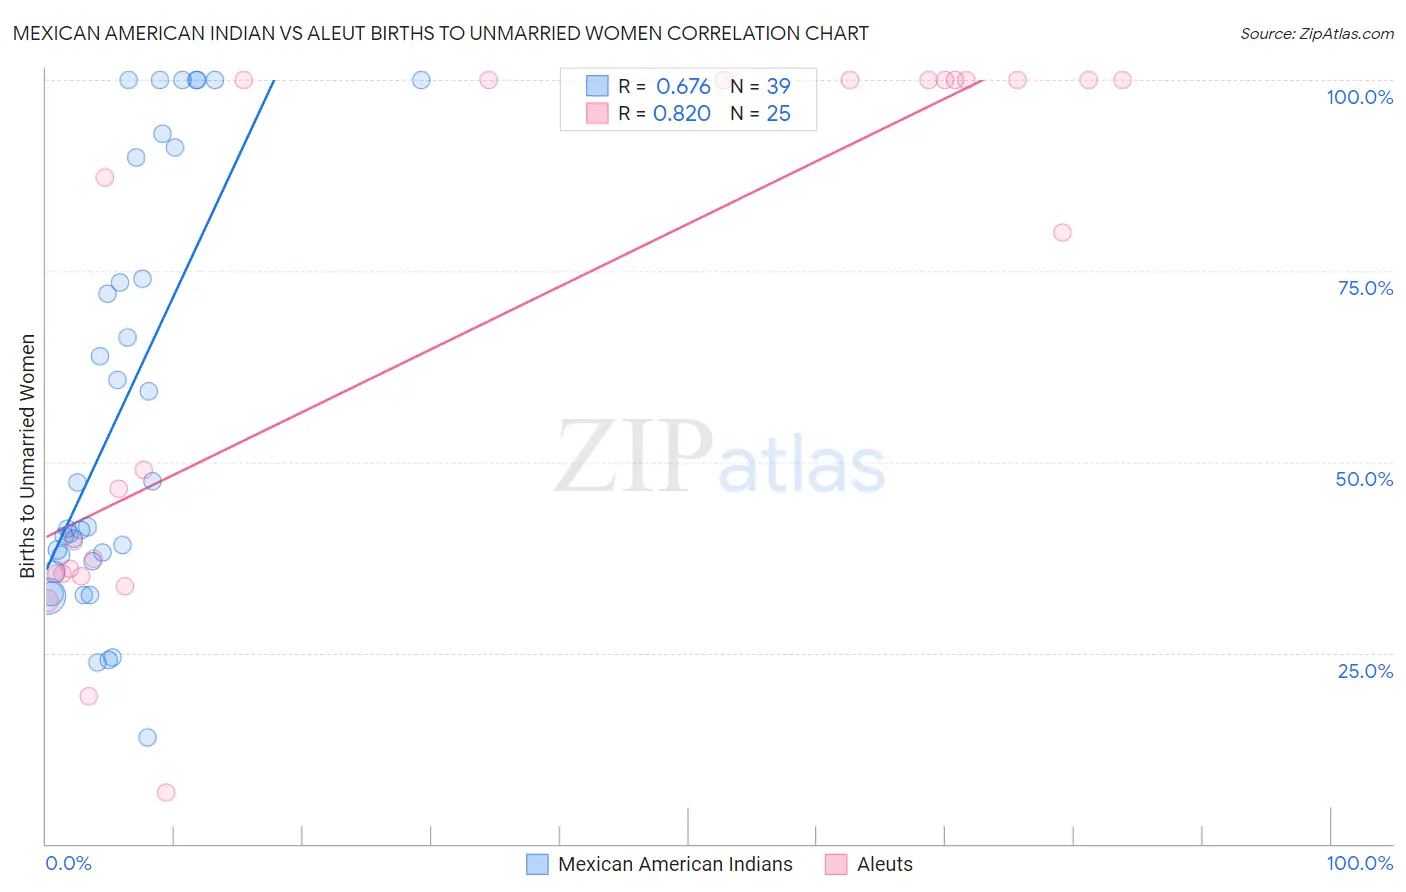Click the Births to Unmarried Women axis title

[27, 456]
